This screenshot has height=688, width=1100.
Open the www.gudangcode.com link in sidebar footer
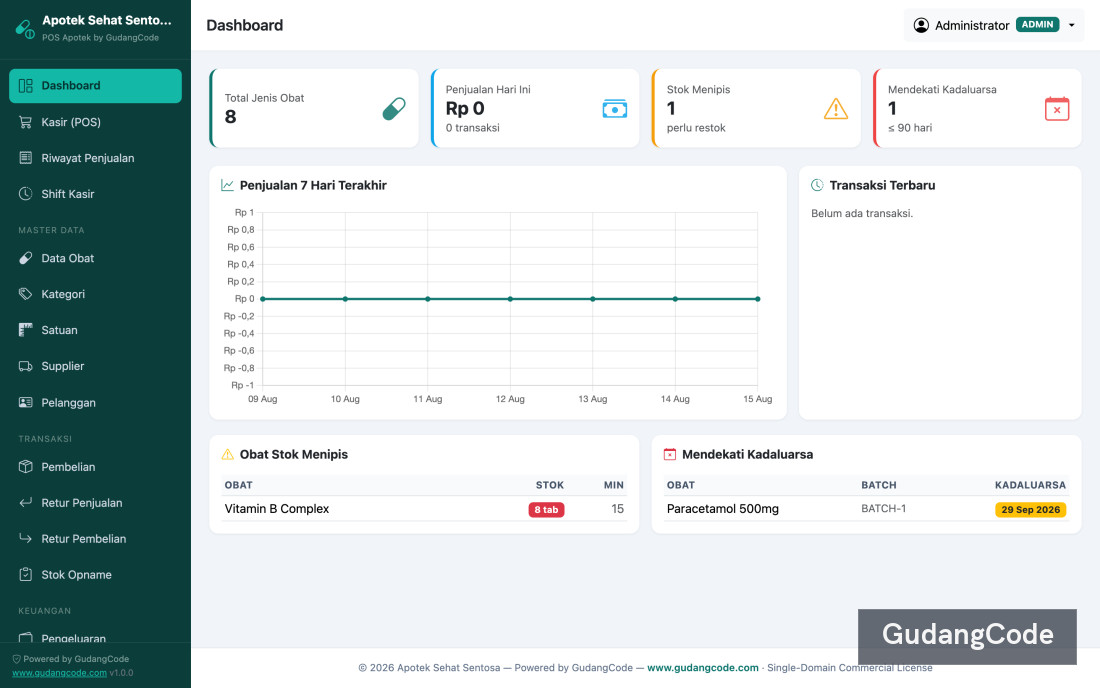point(60,673)
